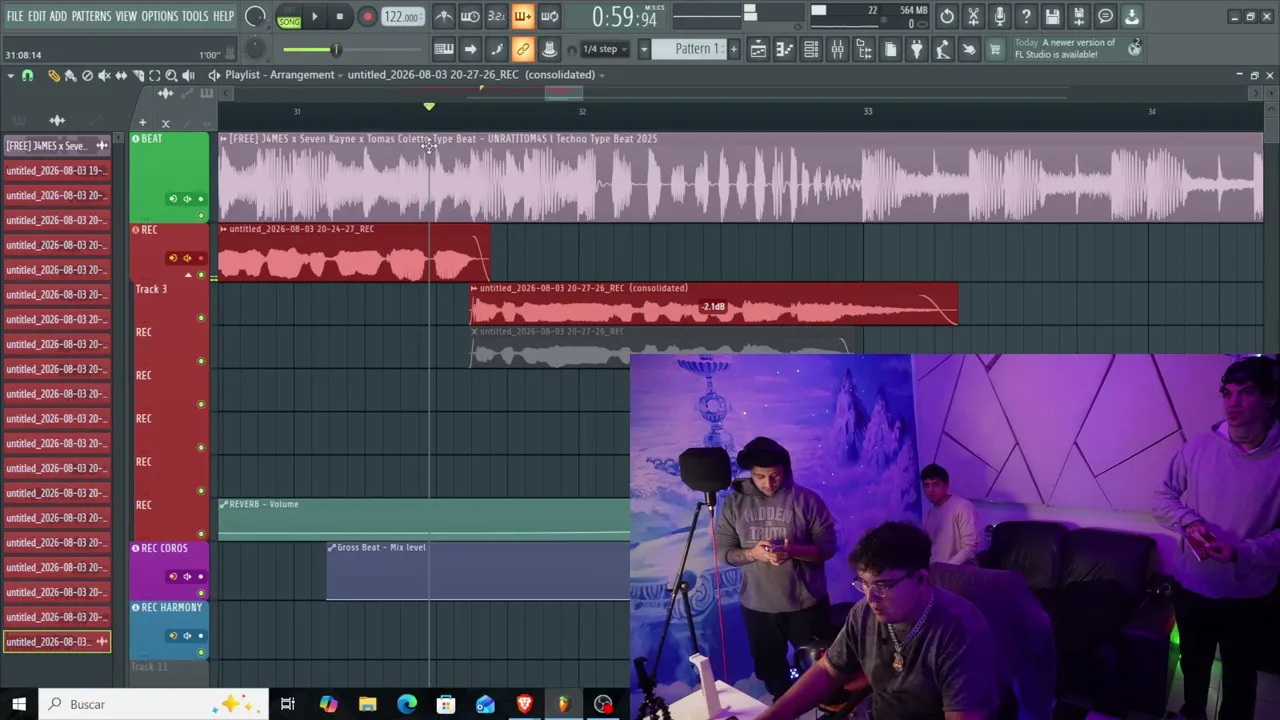Viewport: 1280px width, 720px height.
Task: Select the playlist Draw pencil tool
Action: click(x=54, y=75)
